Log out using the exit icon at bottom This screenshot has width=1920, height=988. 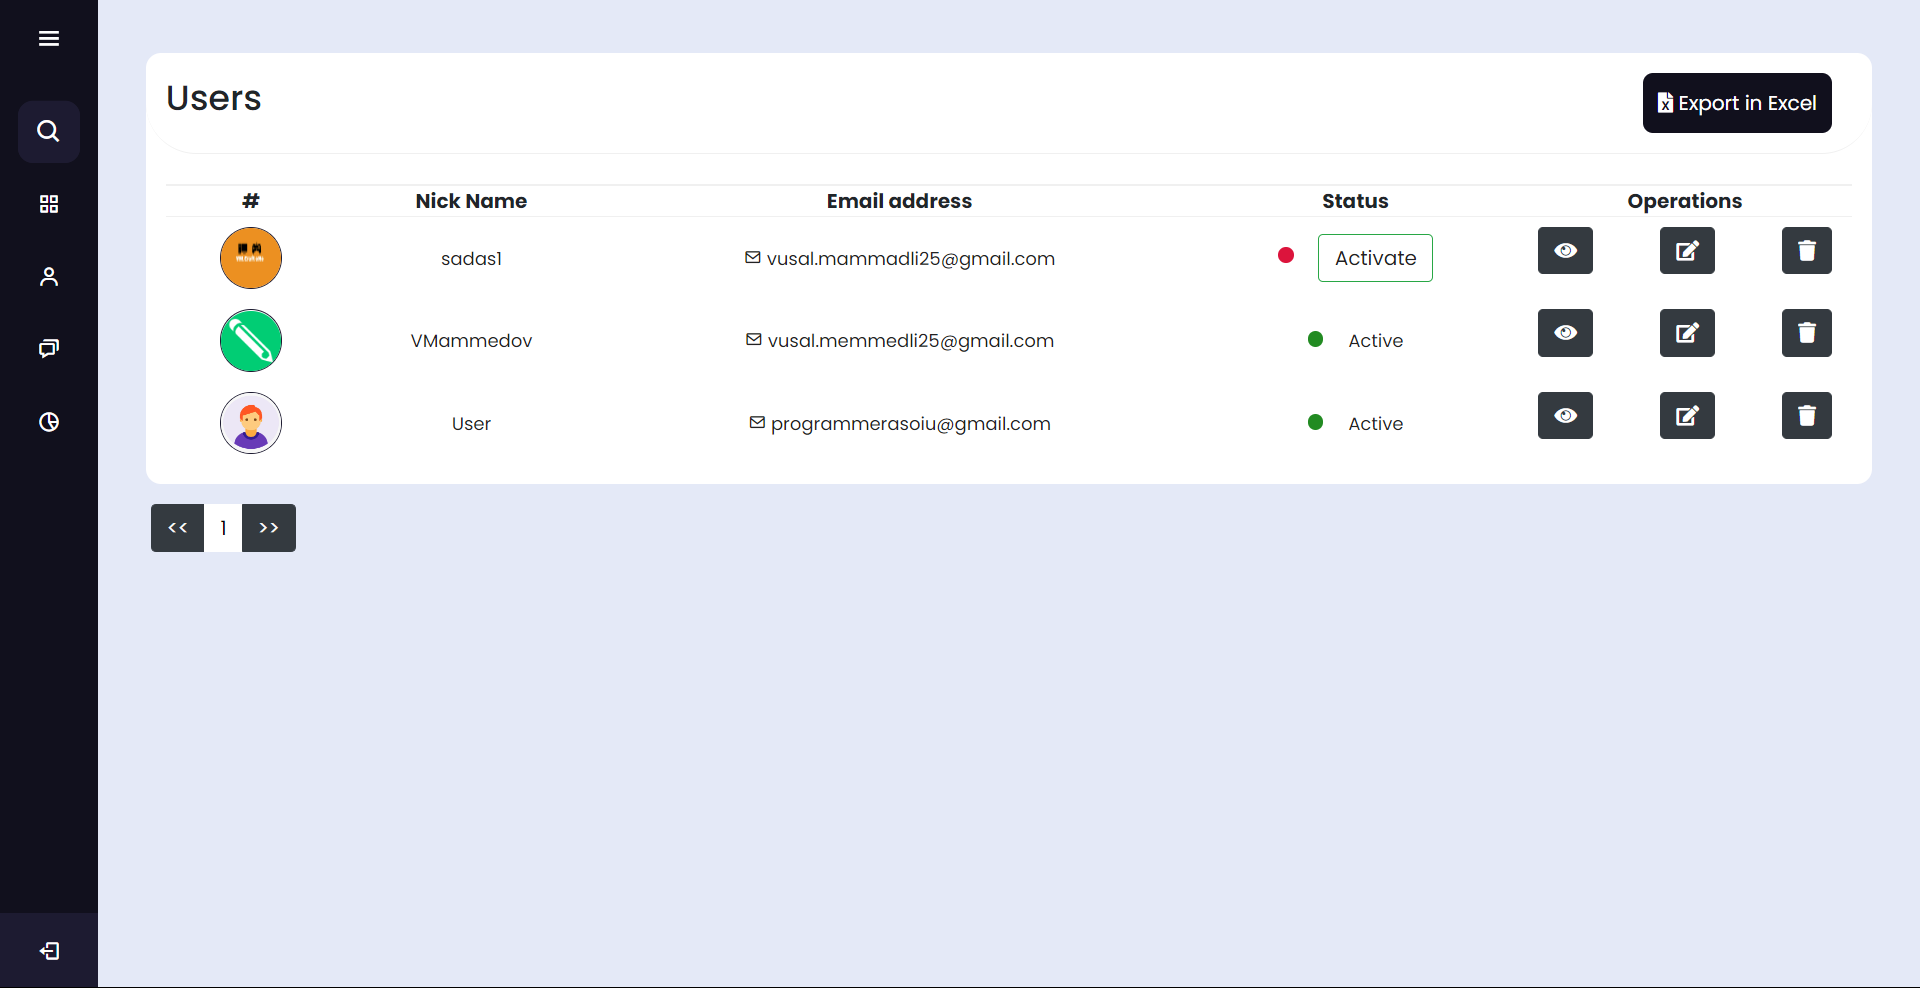coord(49,950)
